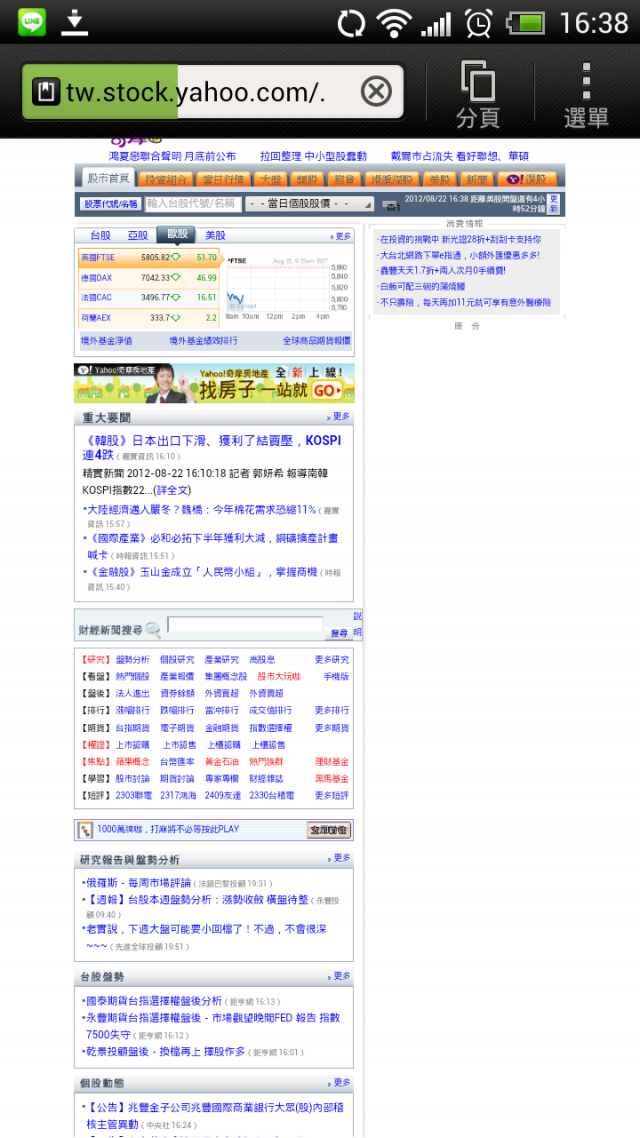Open the 類股 tab

click(308, 179)
